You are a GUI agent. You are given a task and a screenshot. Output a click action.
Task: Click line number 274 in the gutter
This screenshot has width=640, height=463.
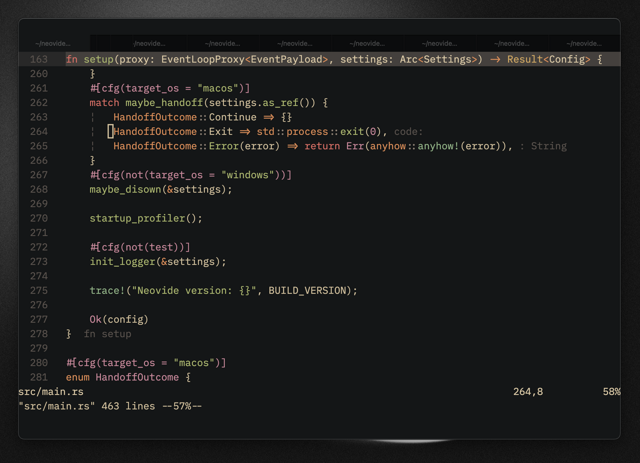39,276
